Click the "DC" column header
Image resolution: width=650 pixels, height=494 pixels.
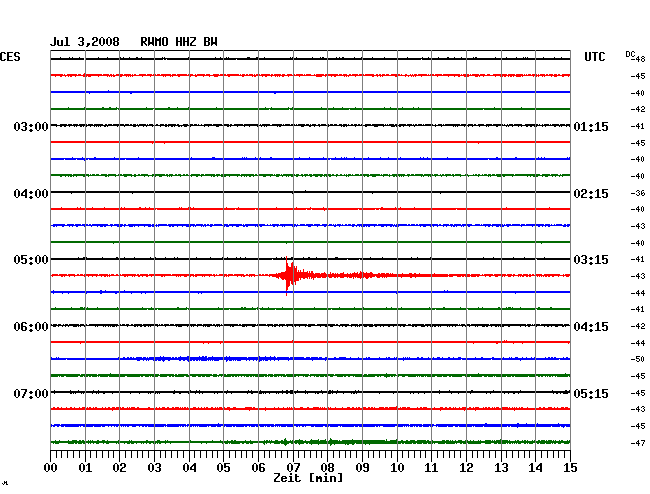[x=630, y=54]
